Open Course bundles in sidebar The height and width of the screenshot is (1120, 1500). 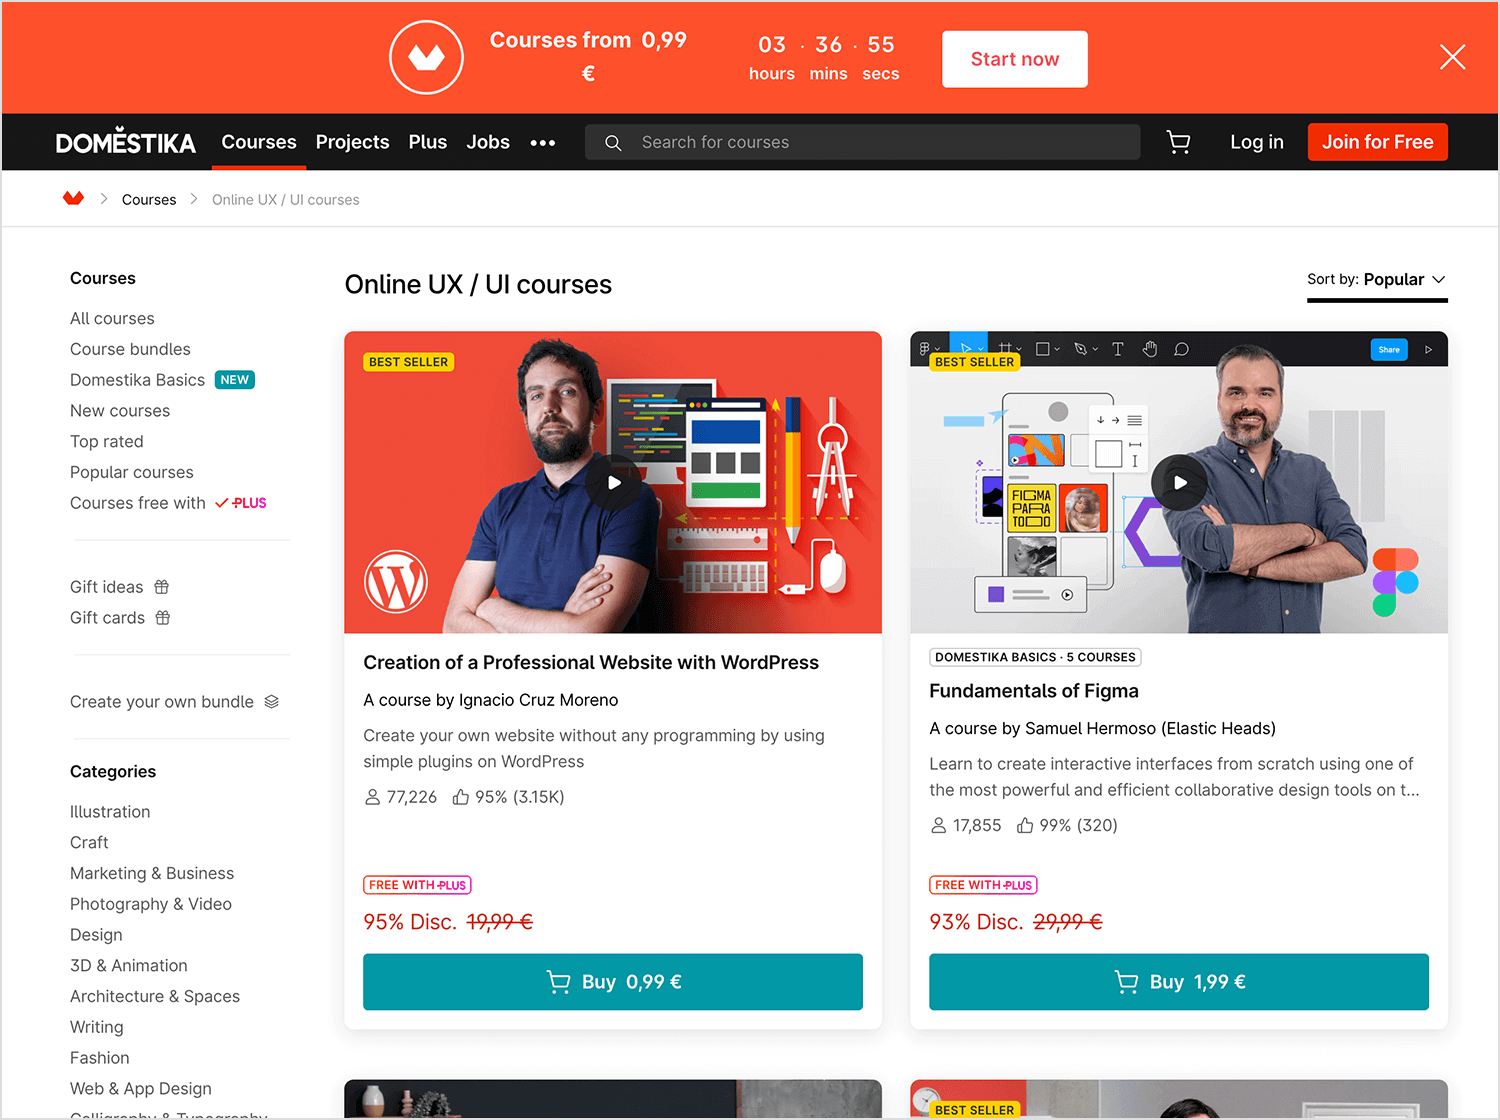pos(130,349)
